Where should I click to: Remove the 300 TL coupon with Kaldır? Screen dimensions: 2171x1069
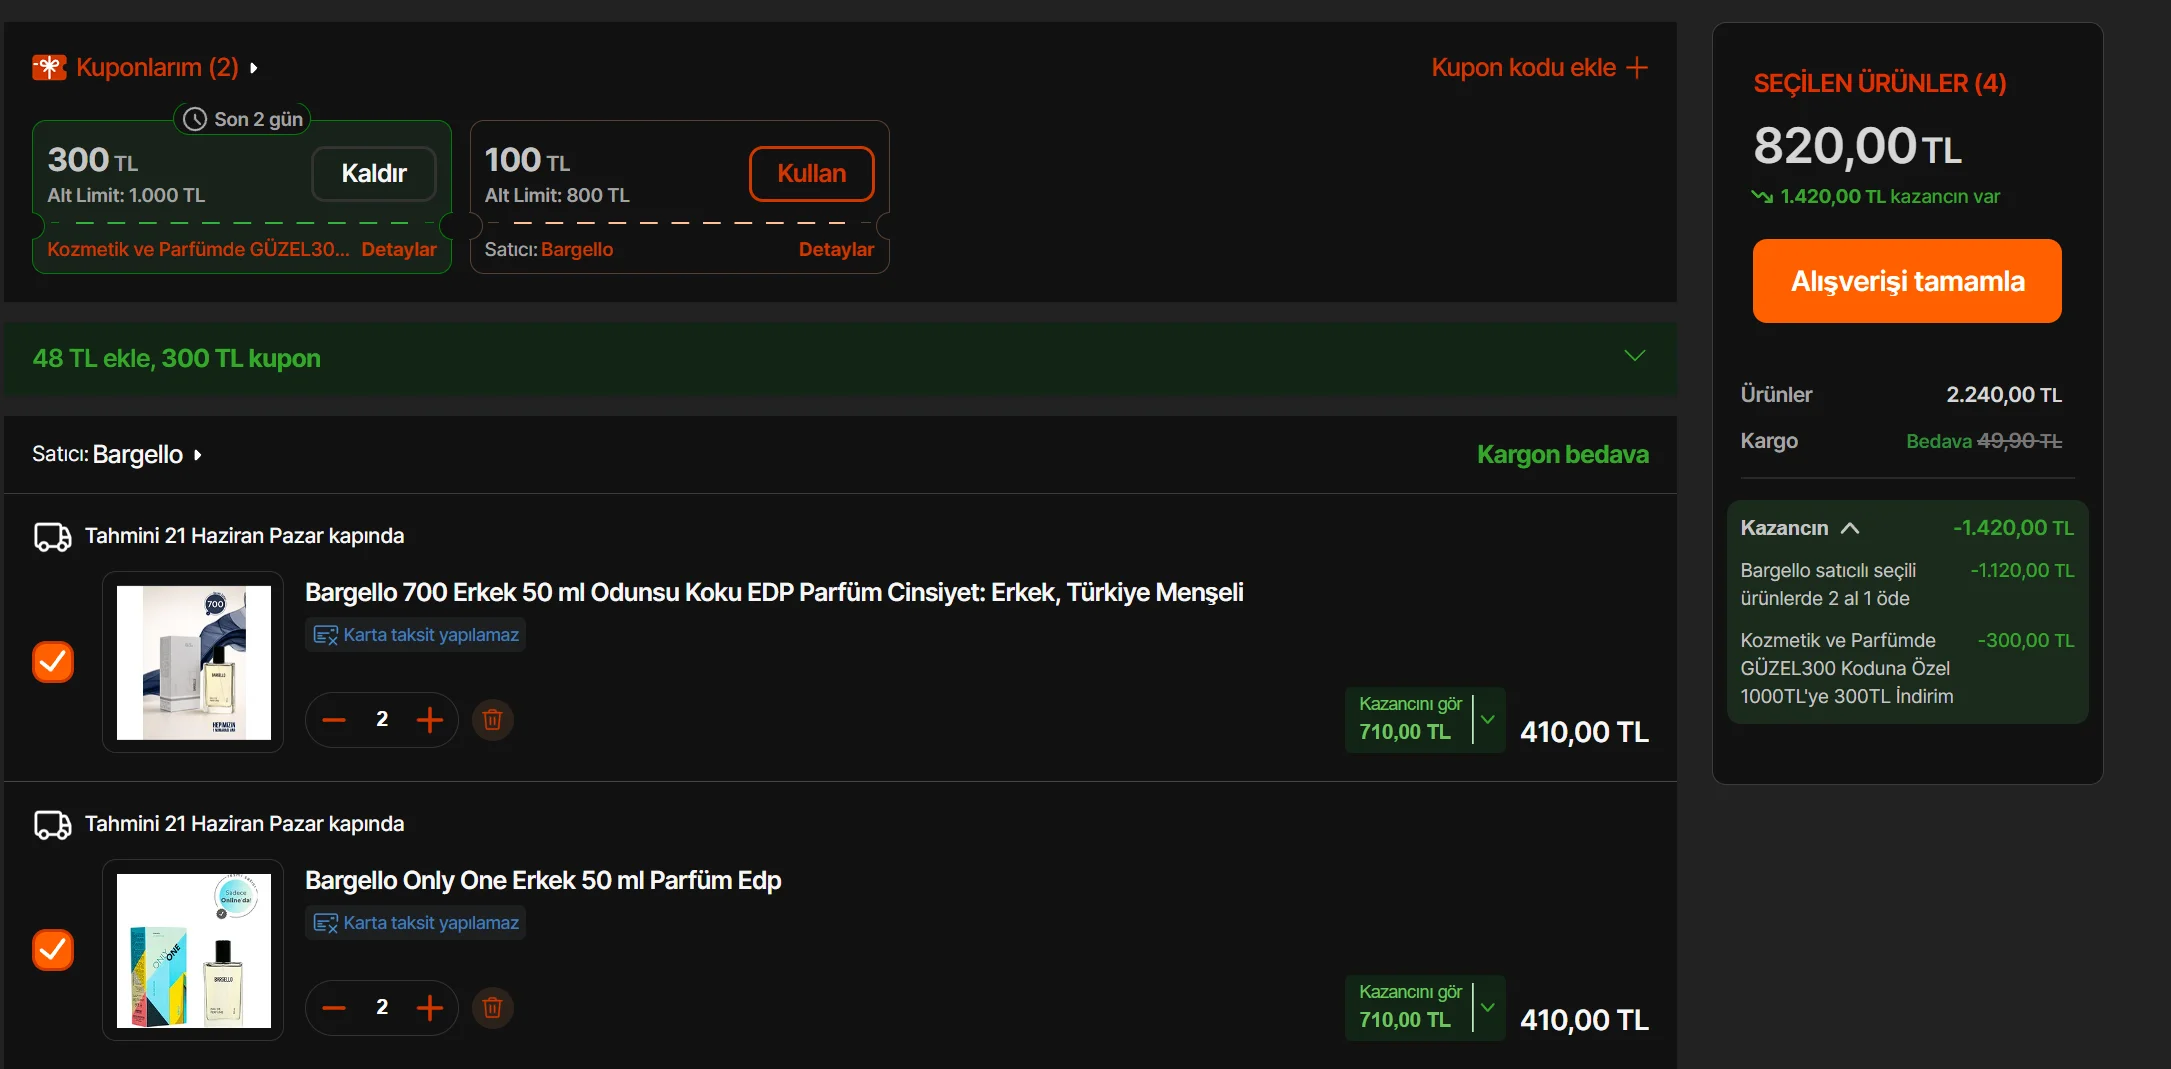pyautogui.click(x=374, y=173)
